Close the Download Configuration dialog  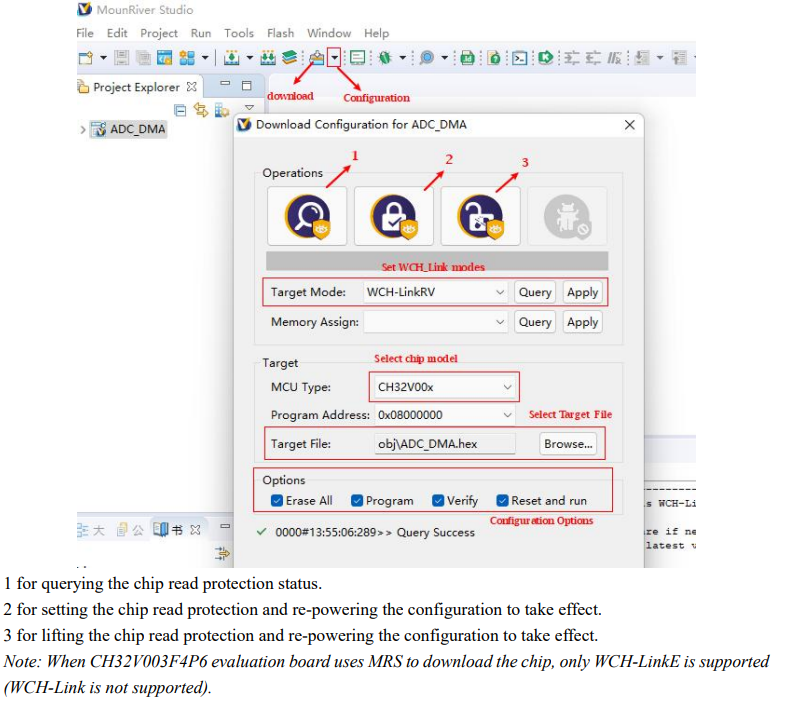tap(630, 125)
